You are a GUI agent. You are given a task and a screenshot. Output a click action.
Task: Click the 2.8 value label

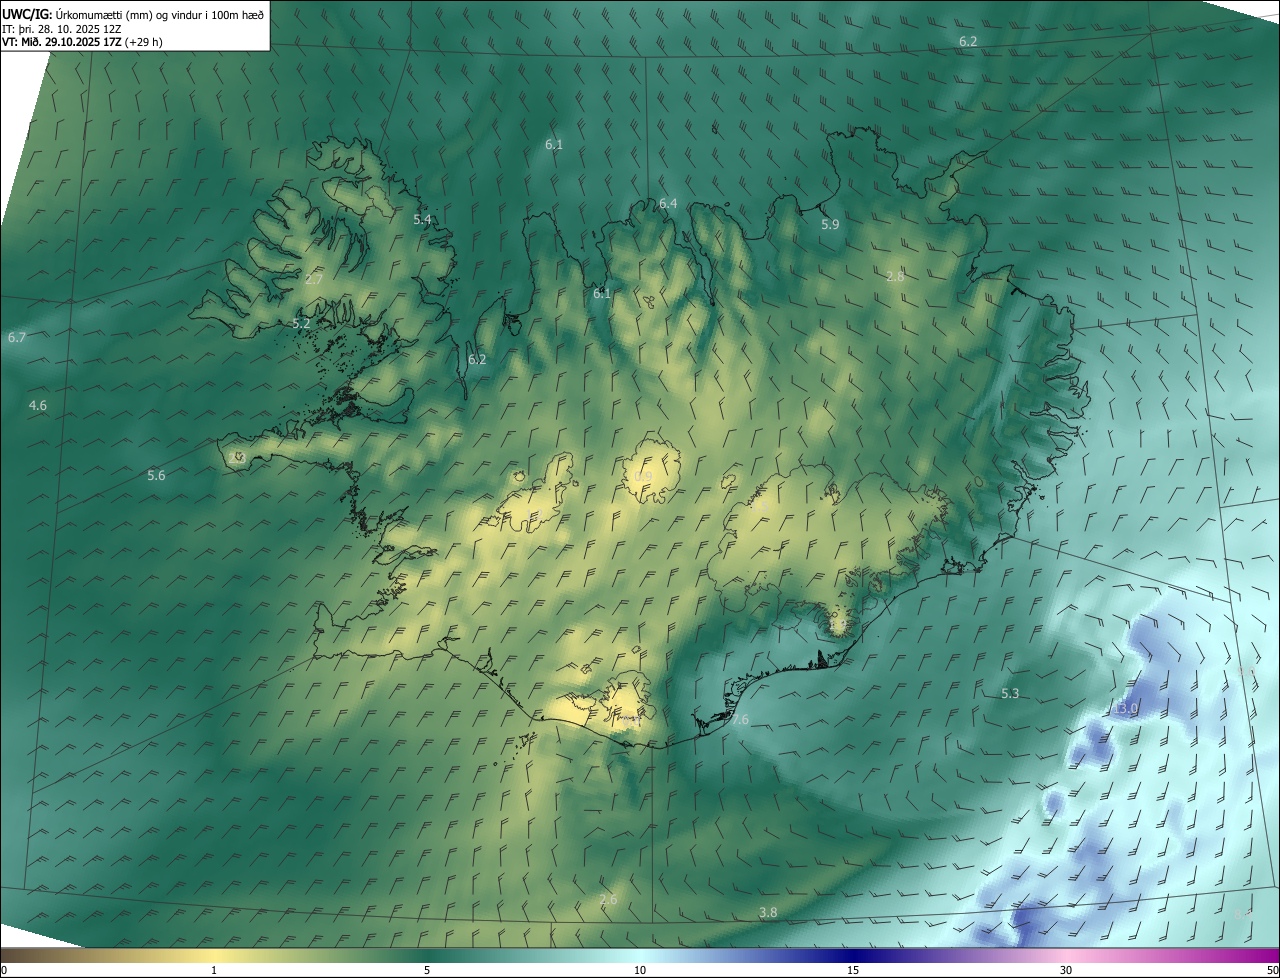pyautogui.click(x=895, y=277)
